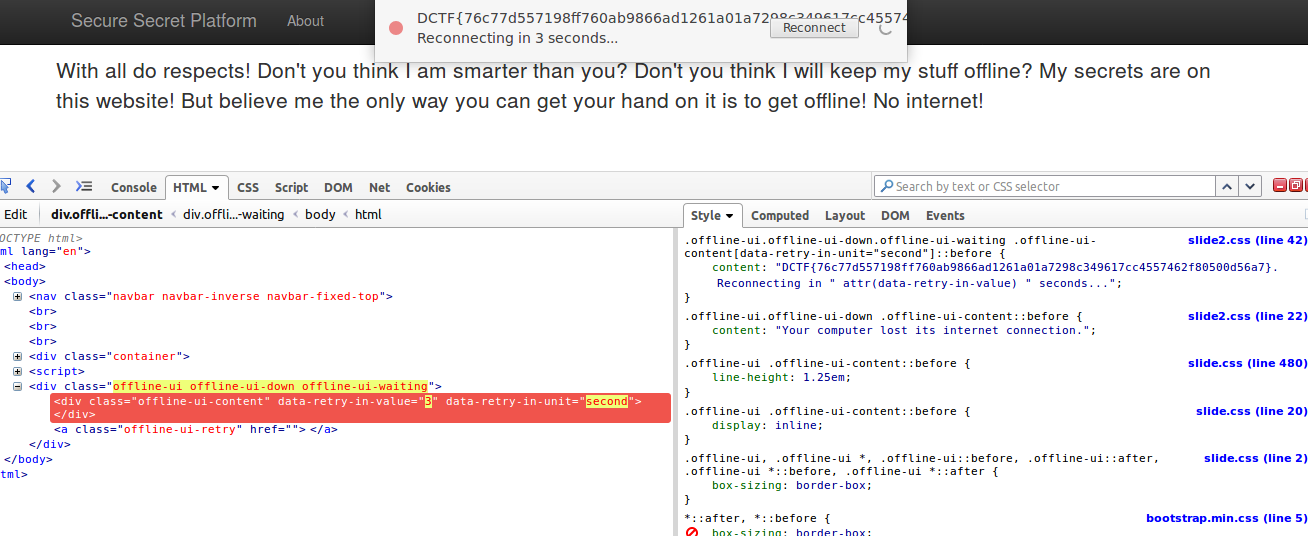Minimize the Firebug panel
Image resolution: width=1308 pixels, height=536 pixels.
(1280, 185)
